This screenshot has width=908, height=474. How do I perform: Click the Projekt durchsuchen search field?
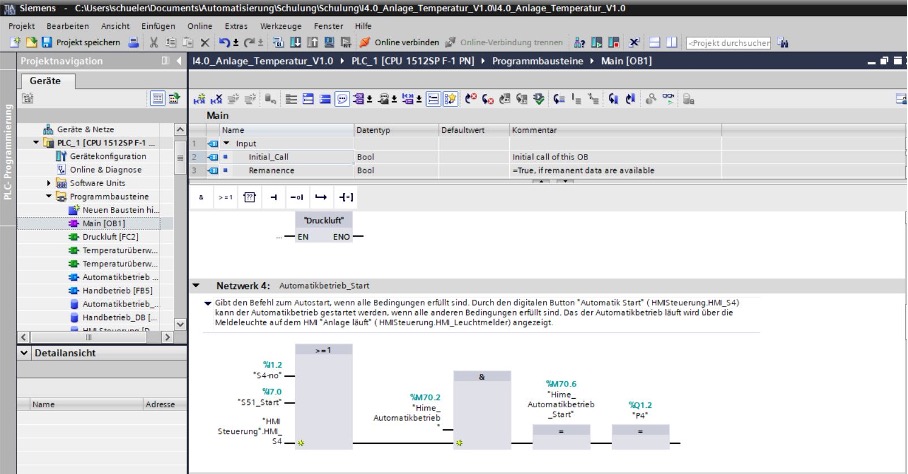728,43
